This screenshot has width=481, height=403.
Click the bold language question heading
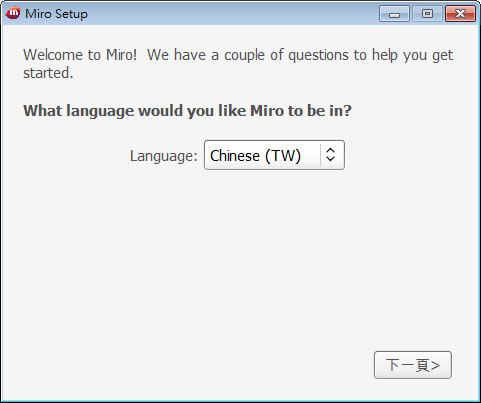[x=187, y=111]
